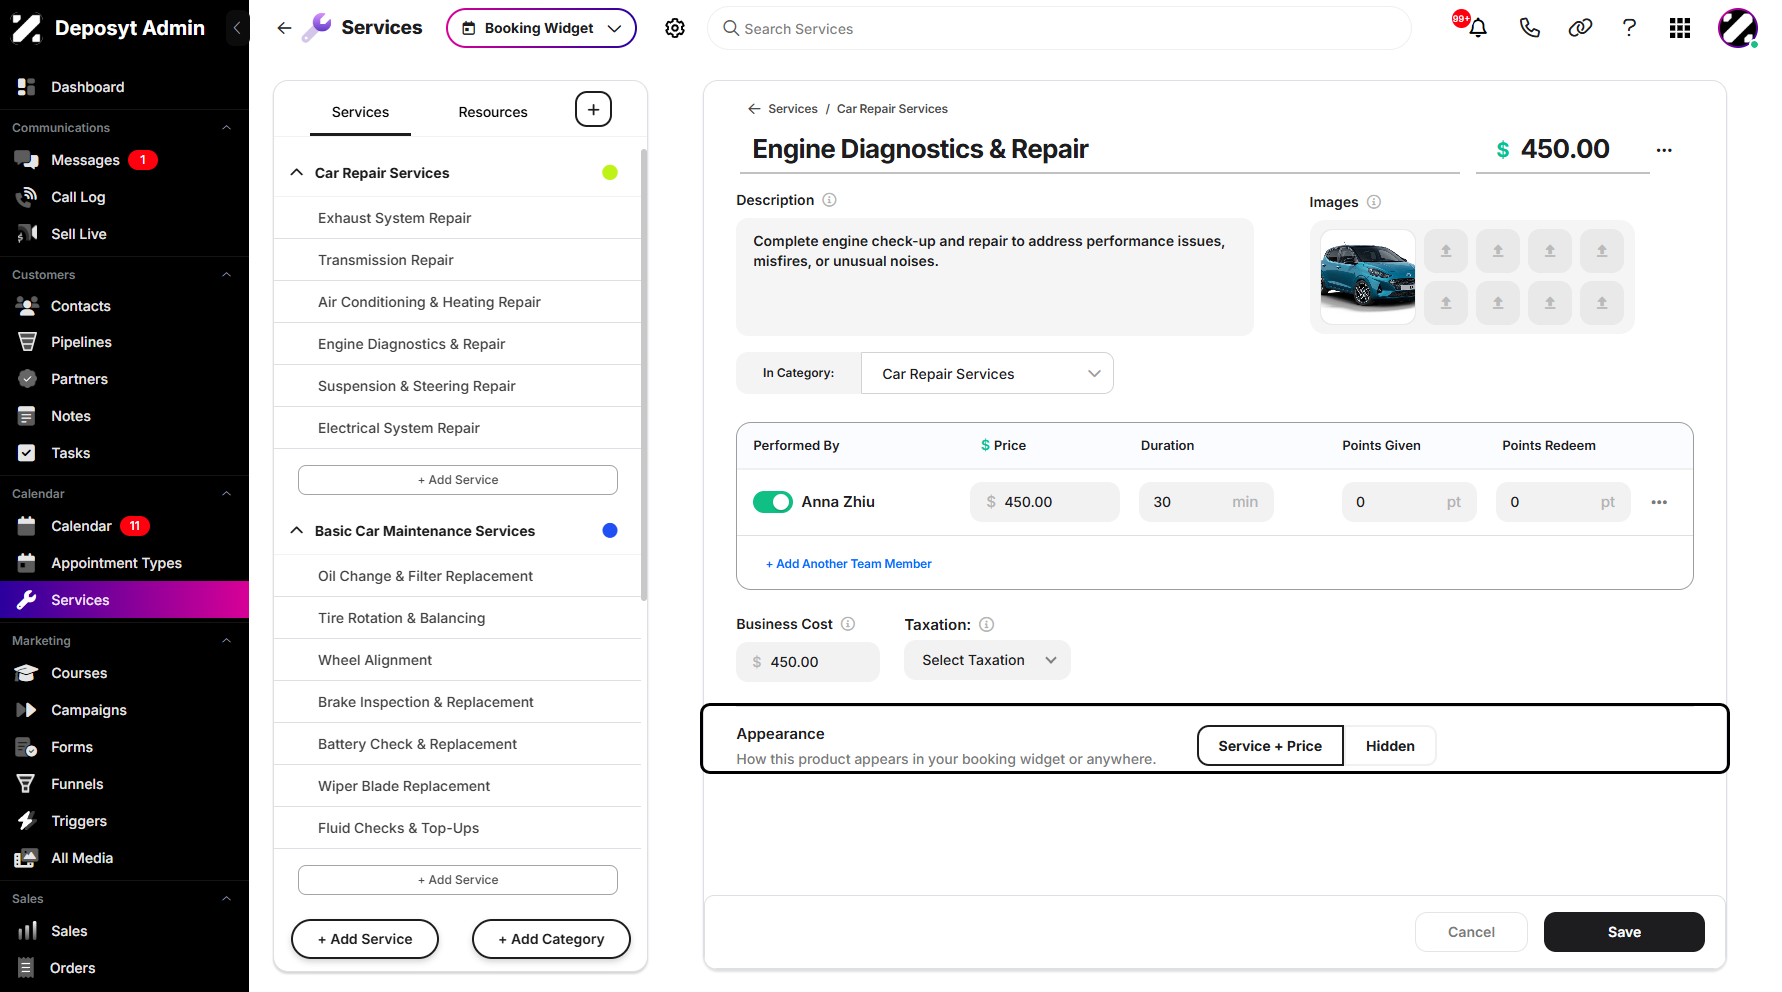Click Business Cost info icon
The height and width of the screenshot is (992, 1782).
pyautogui.click(x=848, y=624)
